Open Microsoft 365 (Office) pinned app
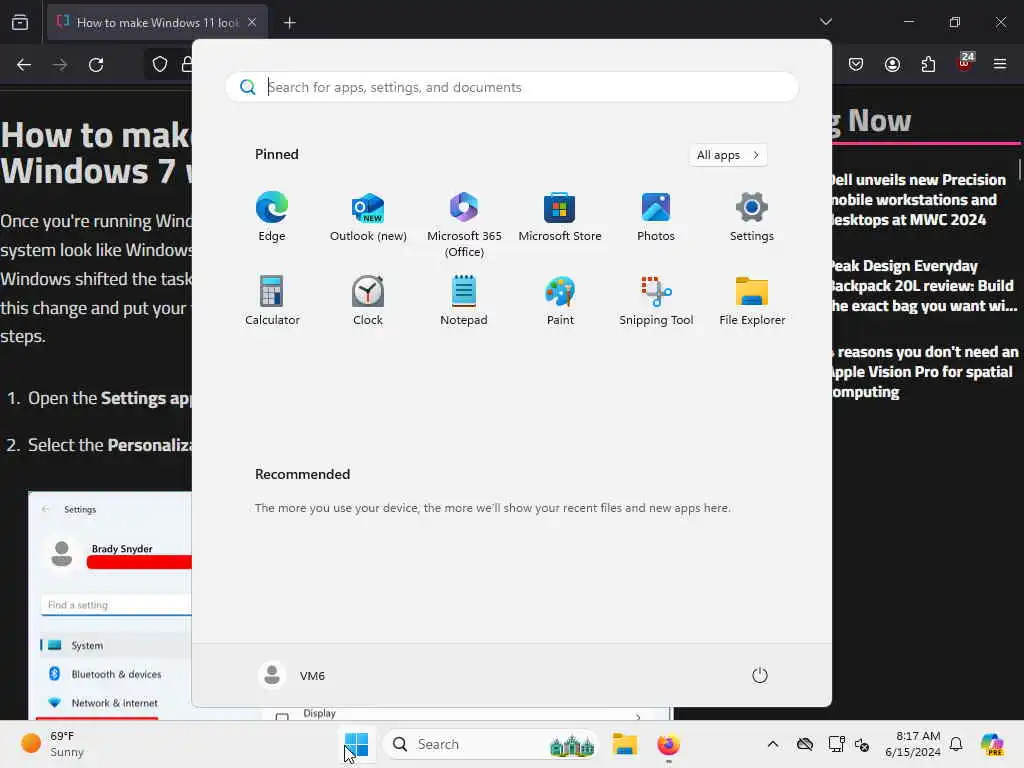This screenshot has width=1024, height=768. [464, 225]
